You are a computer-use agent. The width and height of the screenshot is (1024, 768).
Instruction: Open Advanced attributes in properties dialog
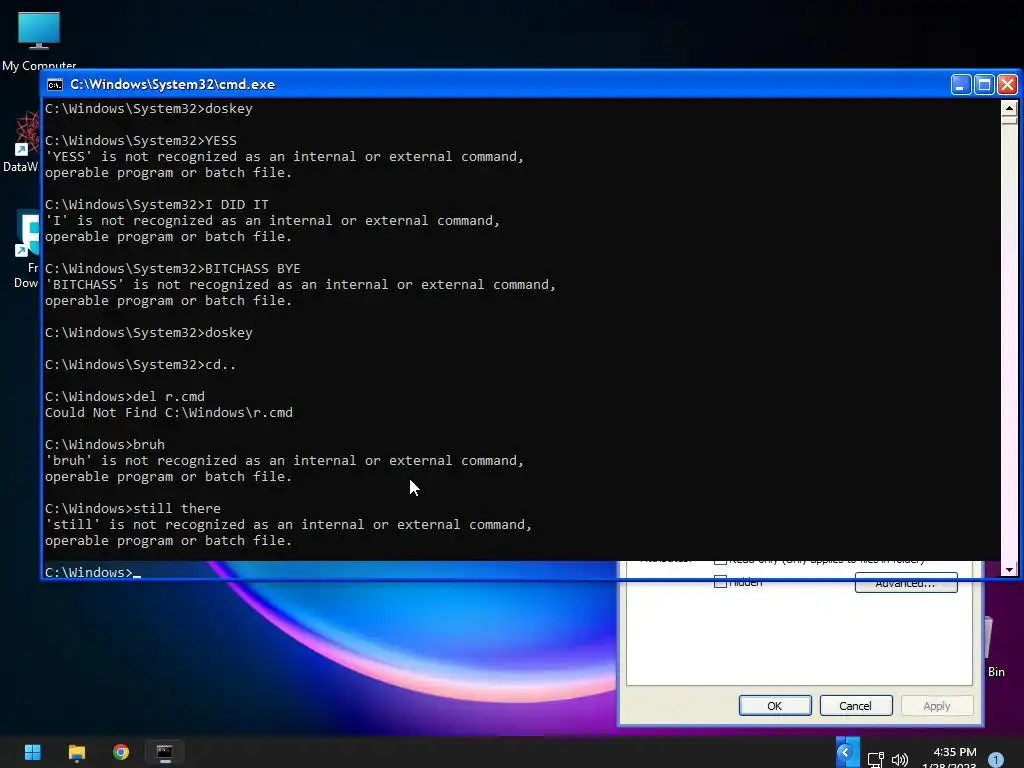pos(906,583)
